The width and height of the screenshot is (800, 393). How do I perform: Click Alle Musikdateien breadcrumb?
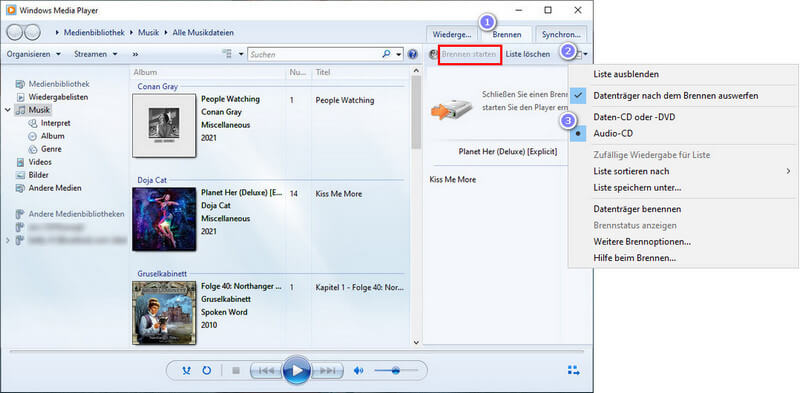click(203, 33)
